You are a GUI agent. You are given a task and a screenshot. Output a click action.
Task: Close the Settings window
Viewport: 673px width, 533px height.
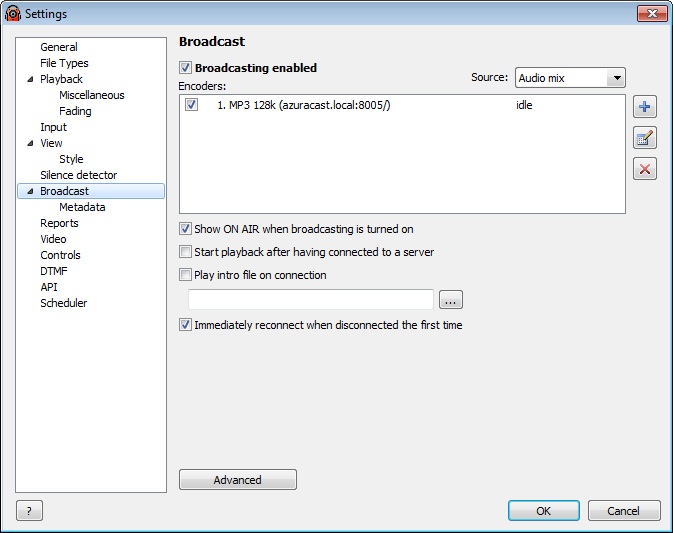(652, 13)
